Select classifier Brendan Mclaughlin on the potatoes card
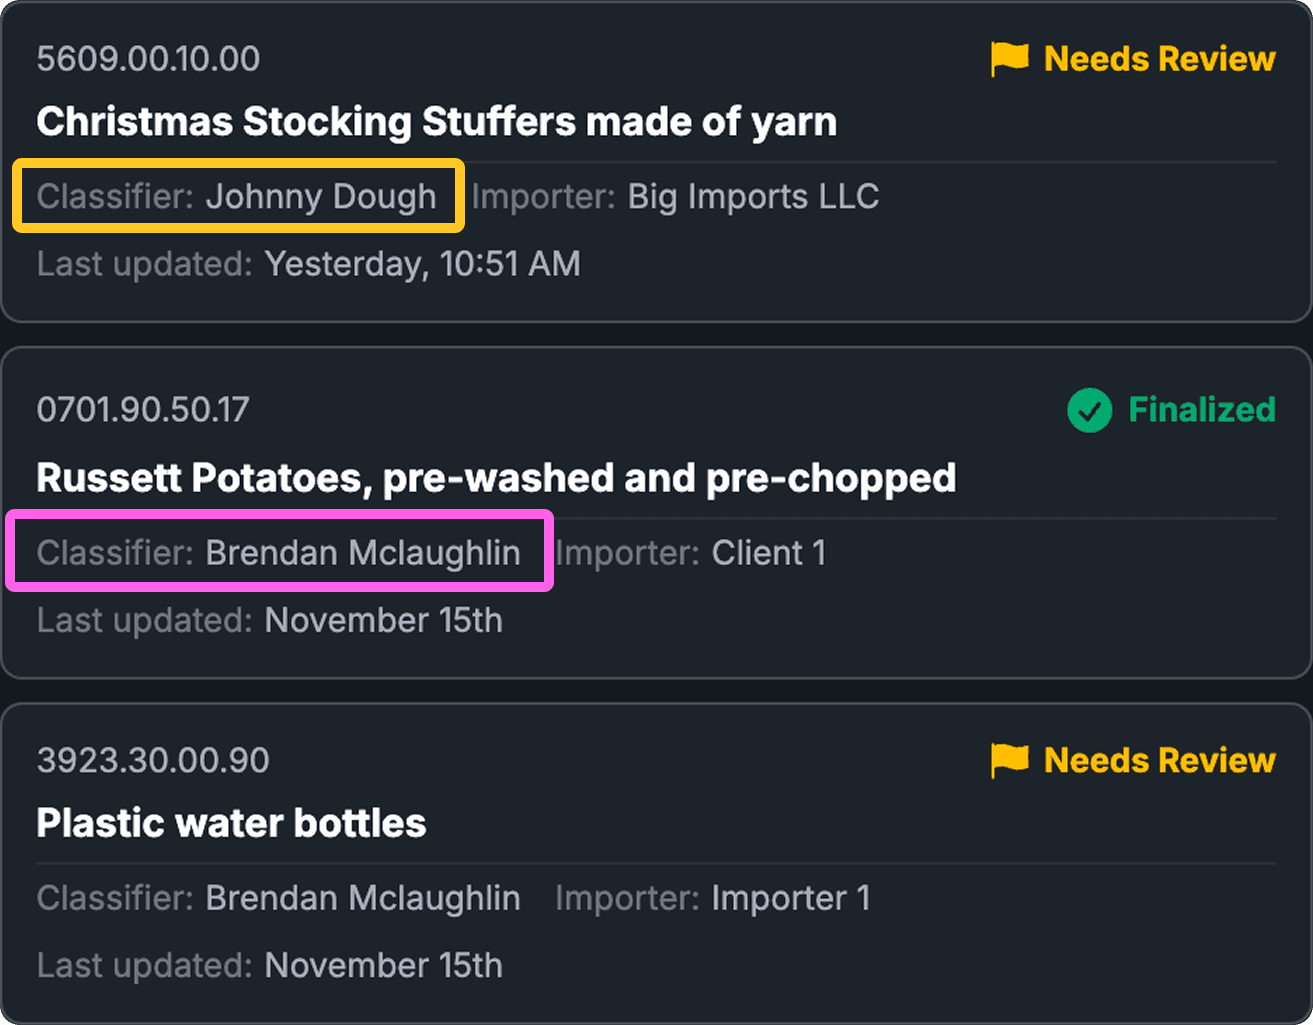Screen dimensions: 1313x1025 coord(362,553)
